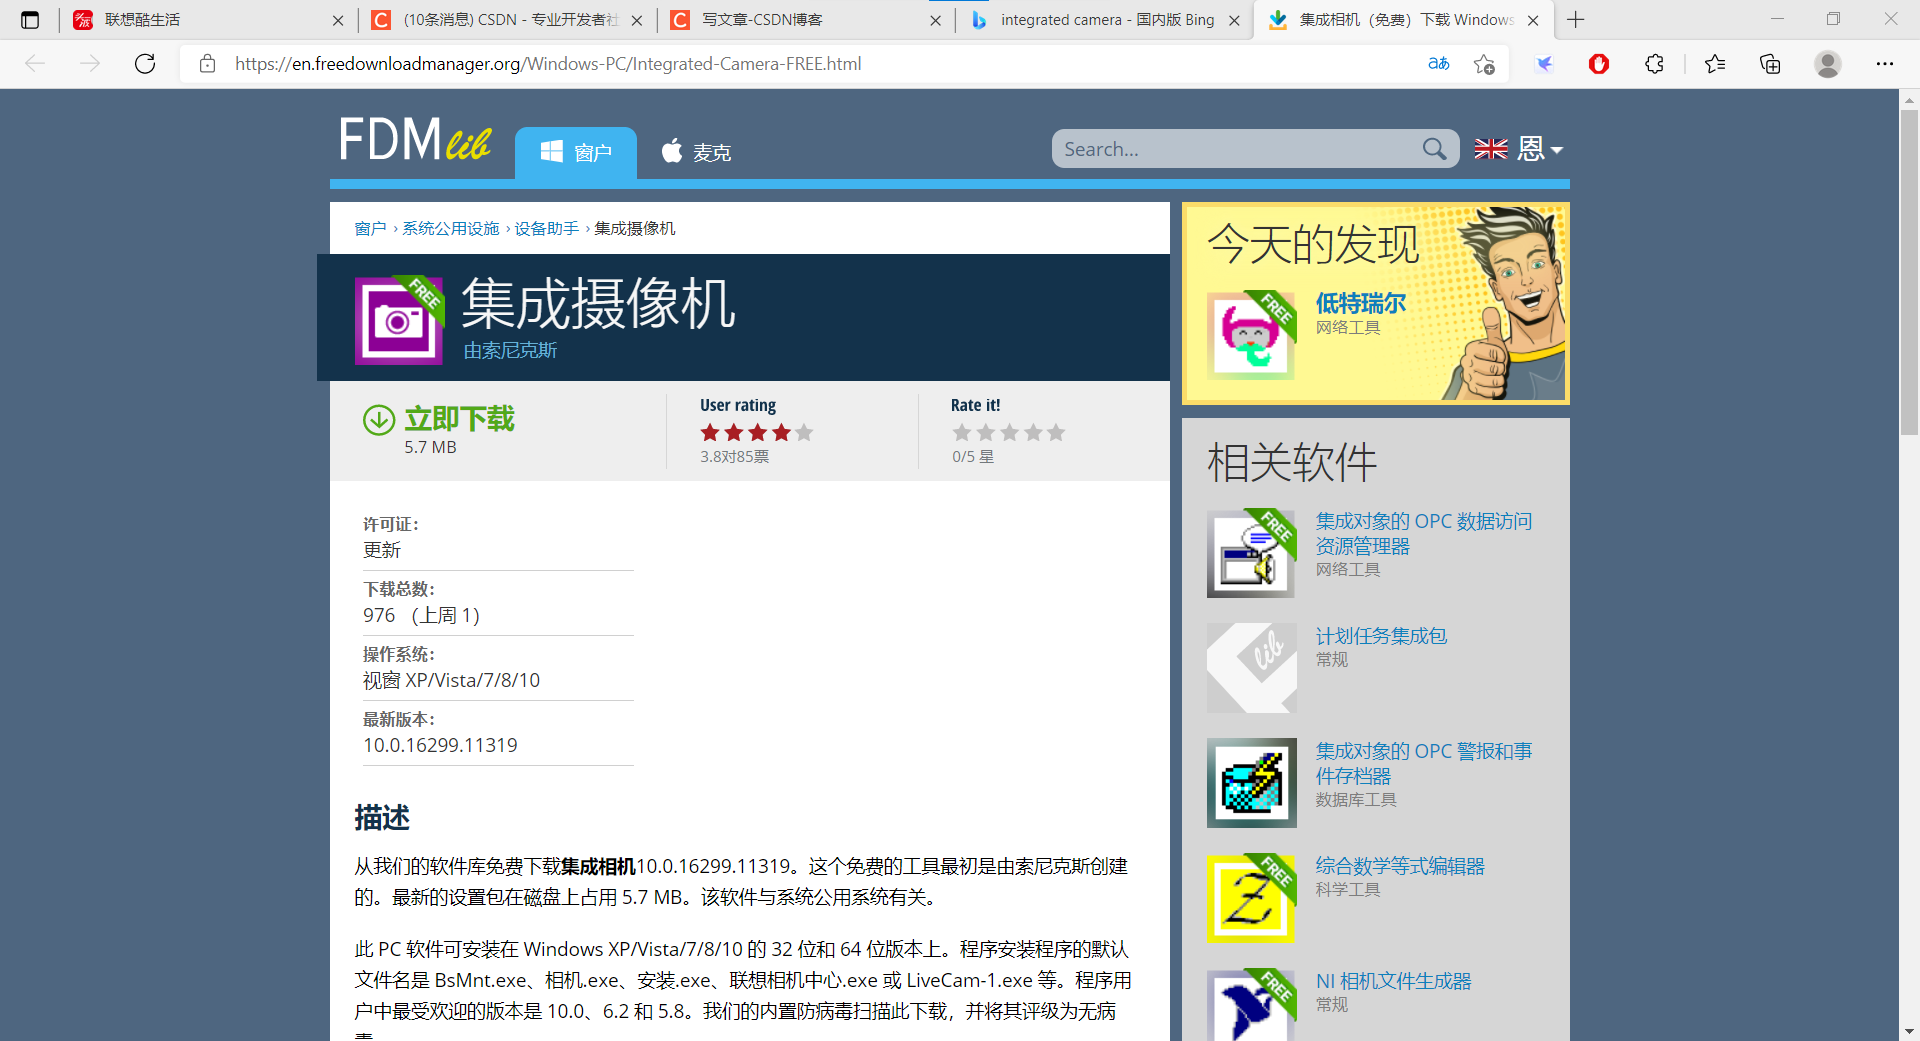Click the 计划任务集成包 placeholder icon
Screen dimensions: 1920x1041
pos(1251,668)
